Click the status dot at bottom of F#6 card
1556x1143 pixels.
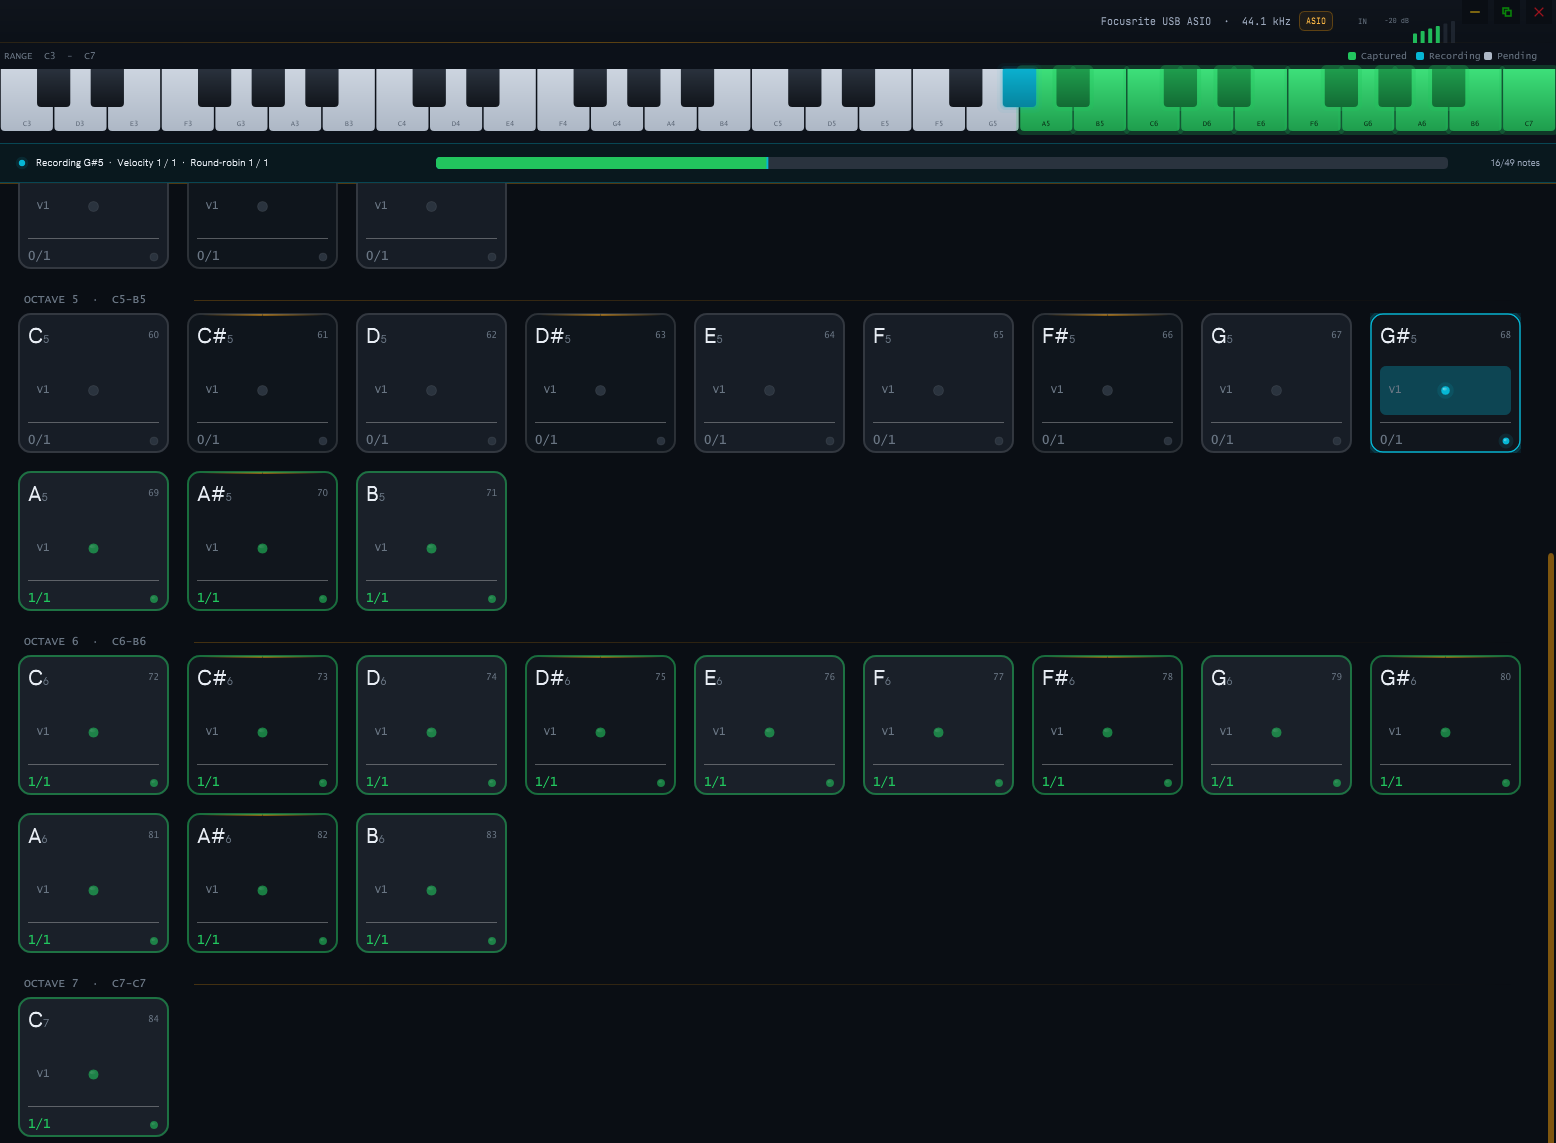point(1168,783)
